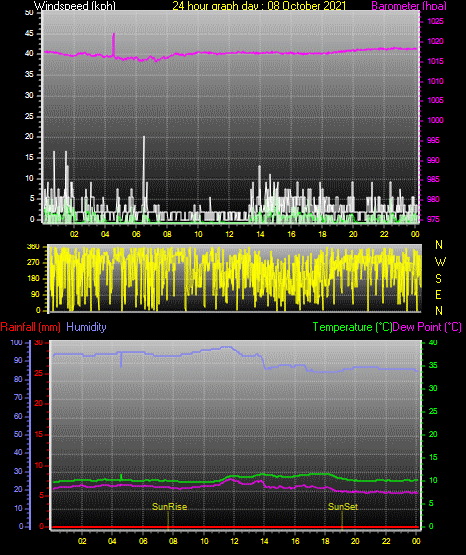
Task: Click the 12 hour tick on top graph
Action: [229, 234]
